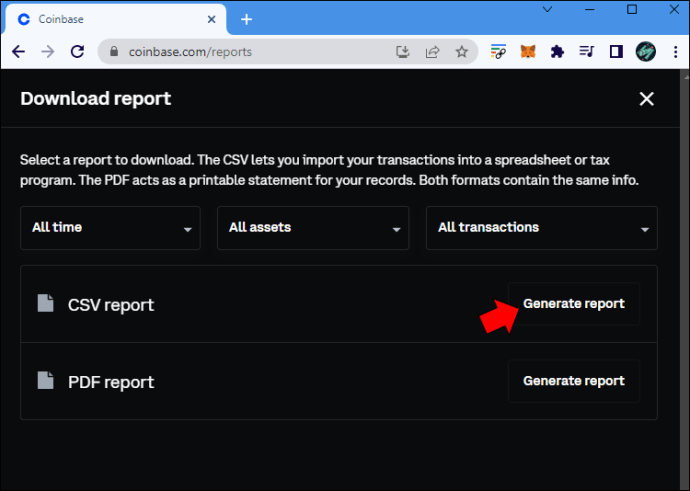The image size is (690, 491).
Task: Share this page using the share icon
Action: pos(432,52)
